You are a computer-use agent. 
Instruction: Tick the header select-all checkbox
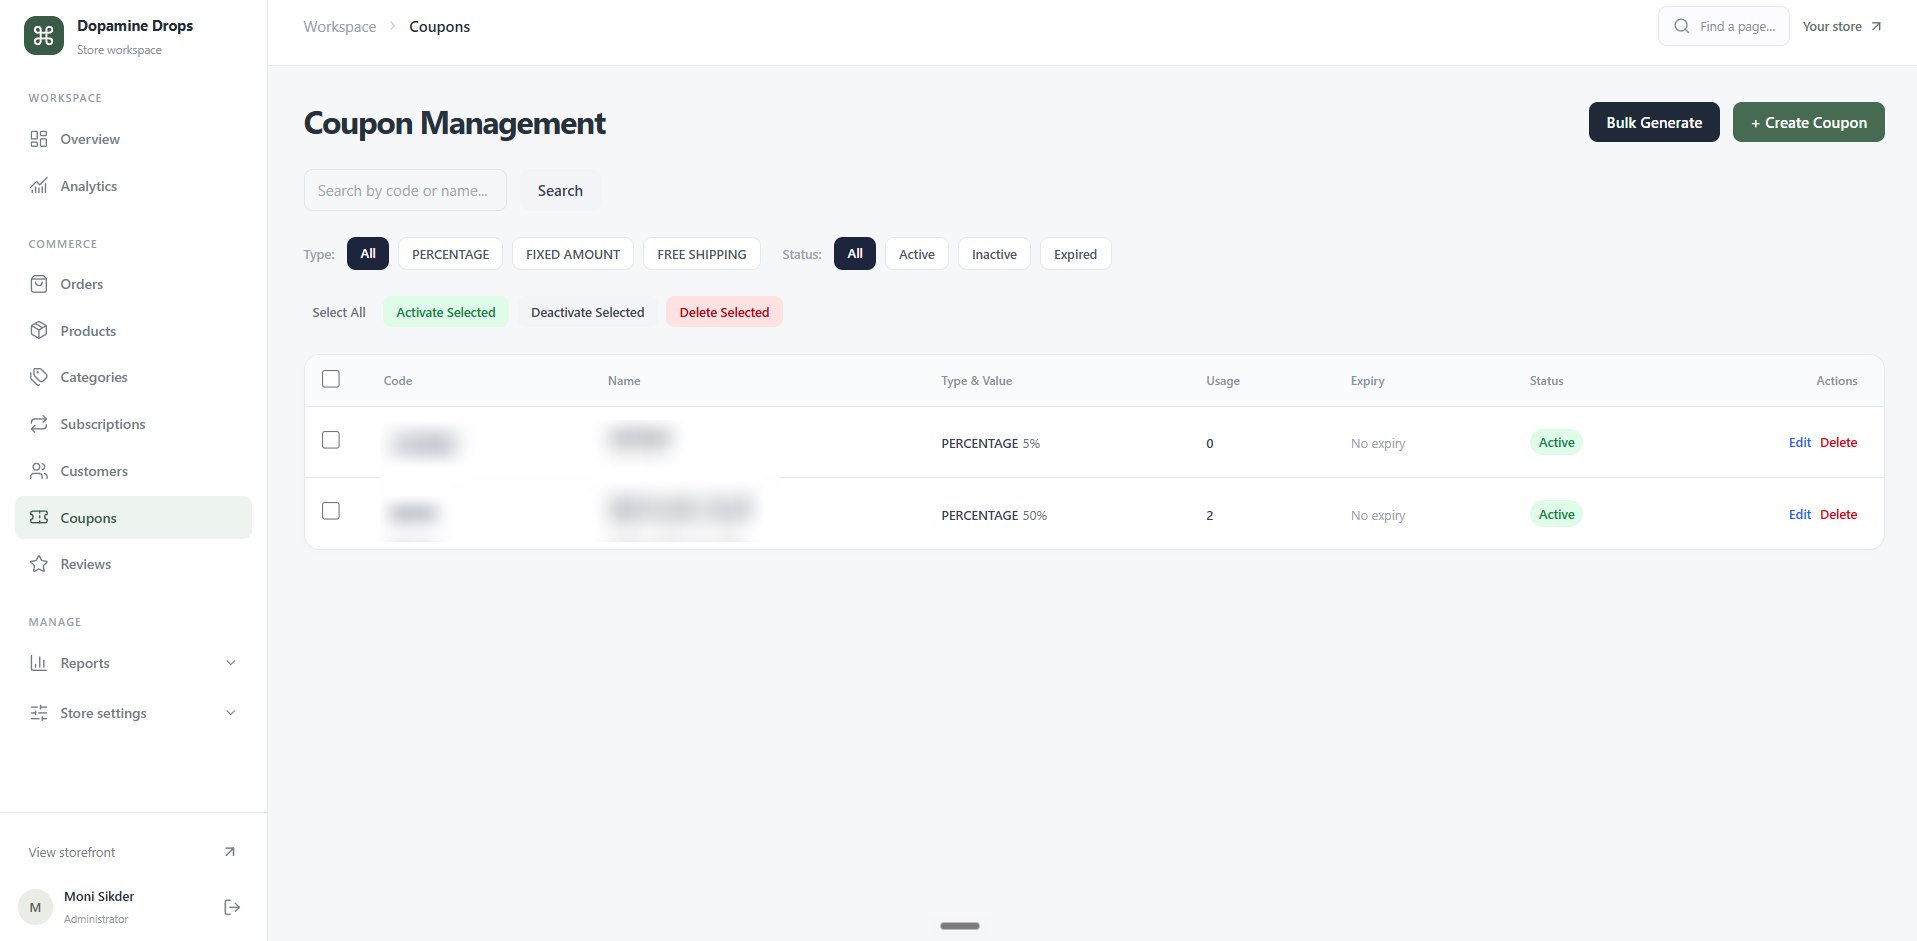coord(331,379)
